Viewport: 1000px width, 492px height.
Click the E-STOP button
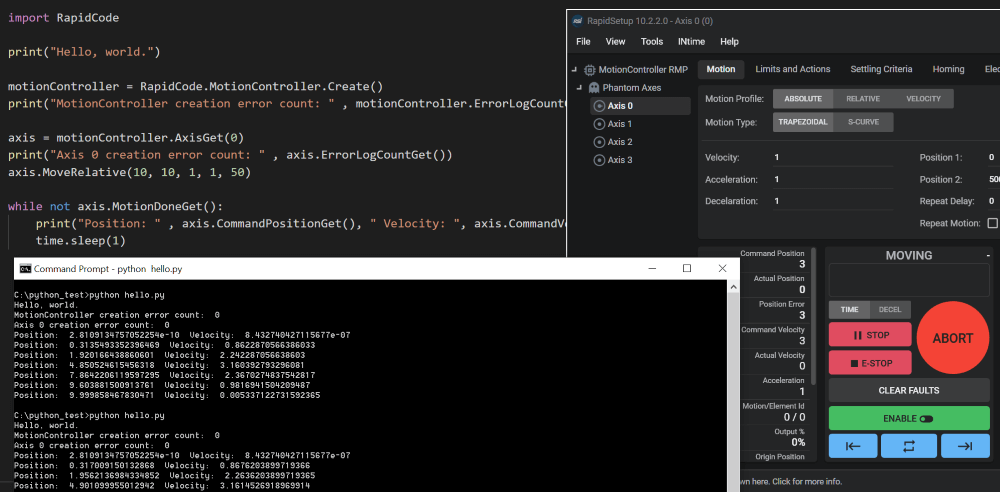pyautogui.click(x=870, y=362)
